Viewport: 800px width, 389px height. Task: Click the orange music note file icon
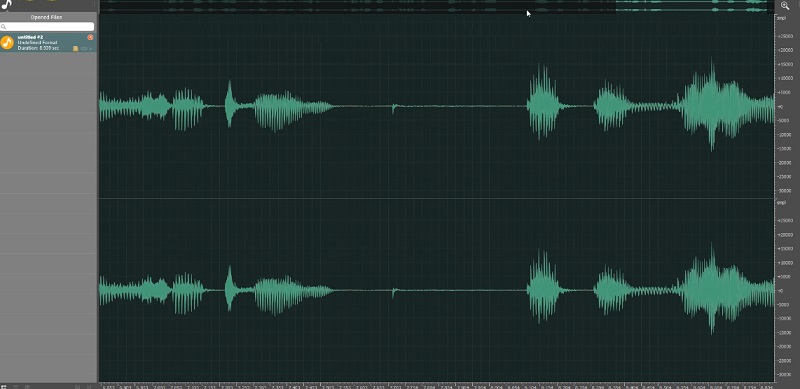[7, 42]
